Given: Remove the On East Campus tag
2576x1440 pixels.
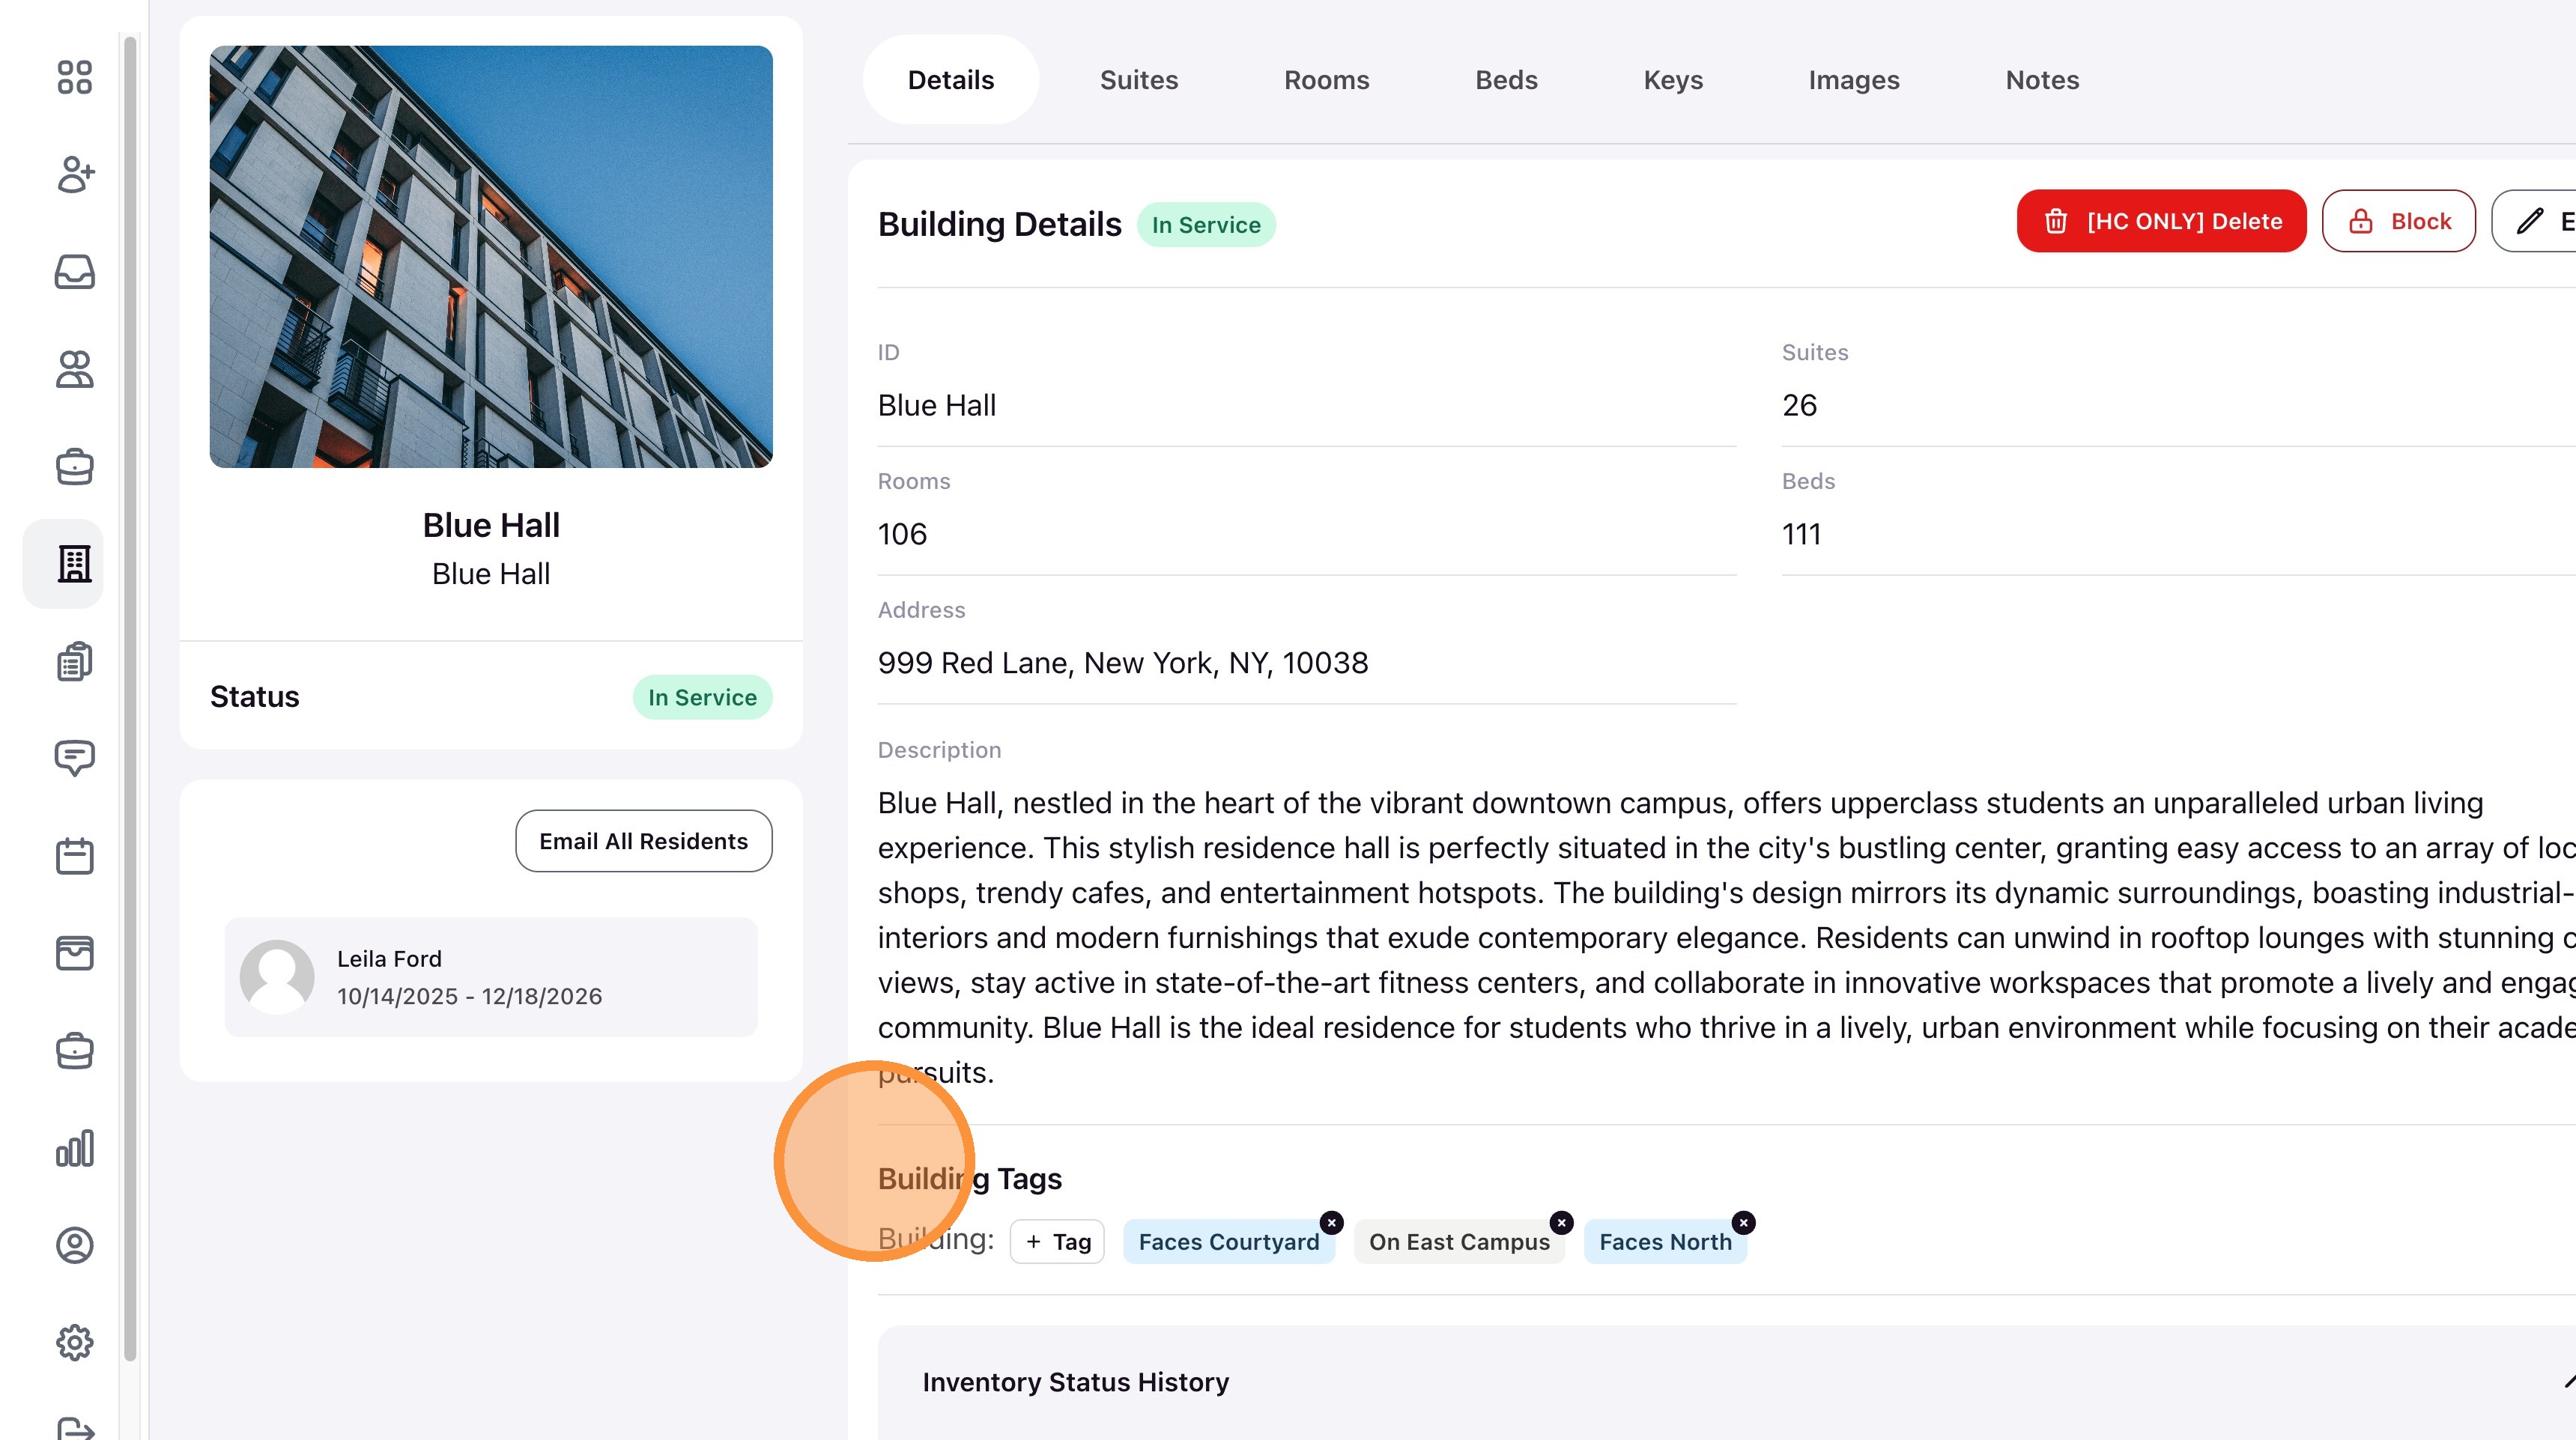Looking at the screenshot, I should coord(1561,1222).
